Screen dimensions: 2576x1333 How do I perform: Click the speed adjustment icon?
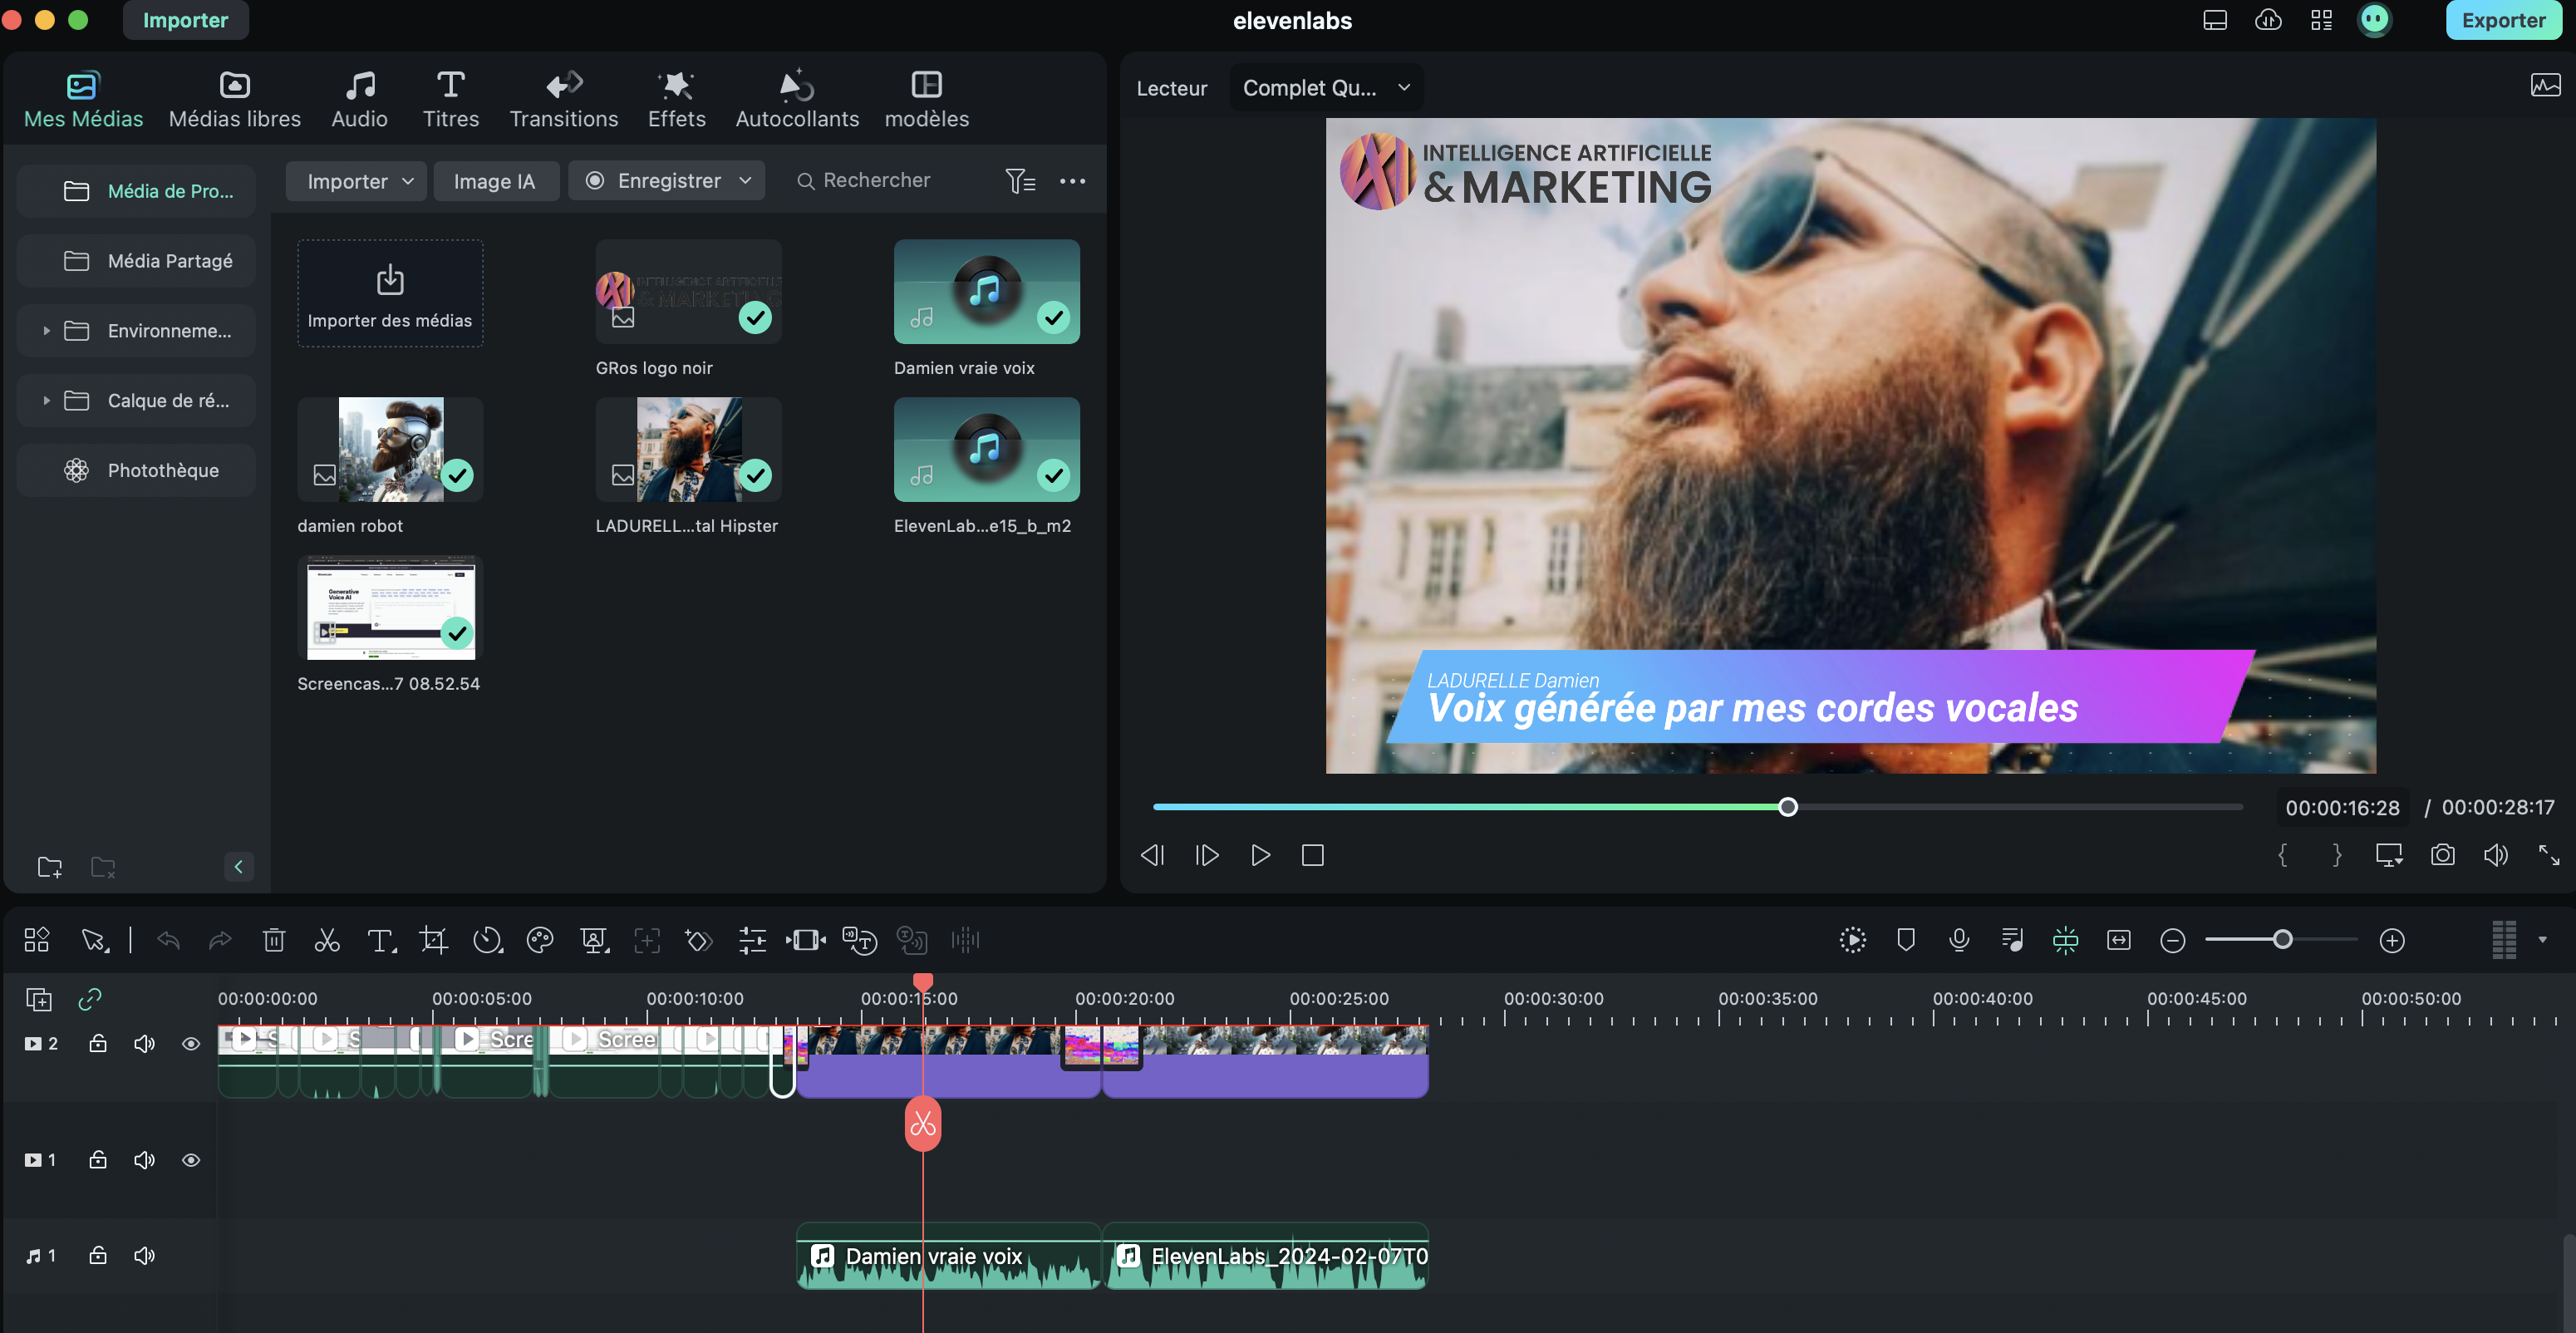pyautogui.click(x=487, y=940)
